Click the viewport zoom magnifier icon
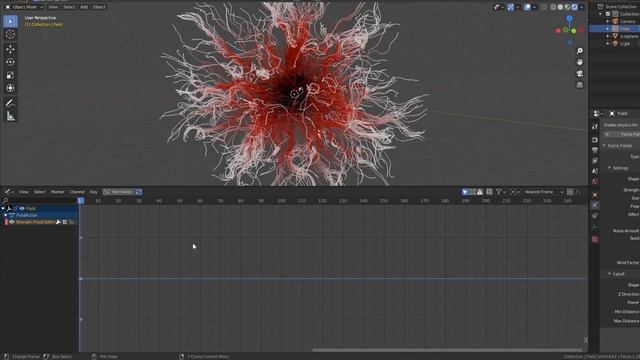The image size is (640, 360). click(x=580, y=51)
